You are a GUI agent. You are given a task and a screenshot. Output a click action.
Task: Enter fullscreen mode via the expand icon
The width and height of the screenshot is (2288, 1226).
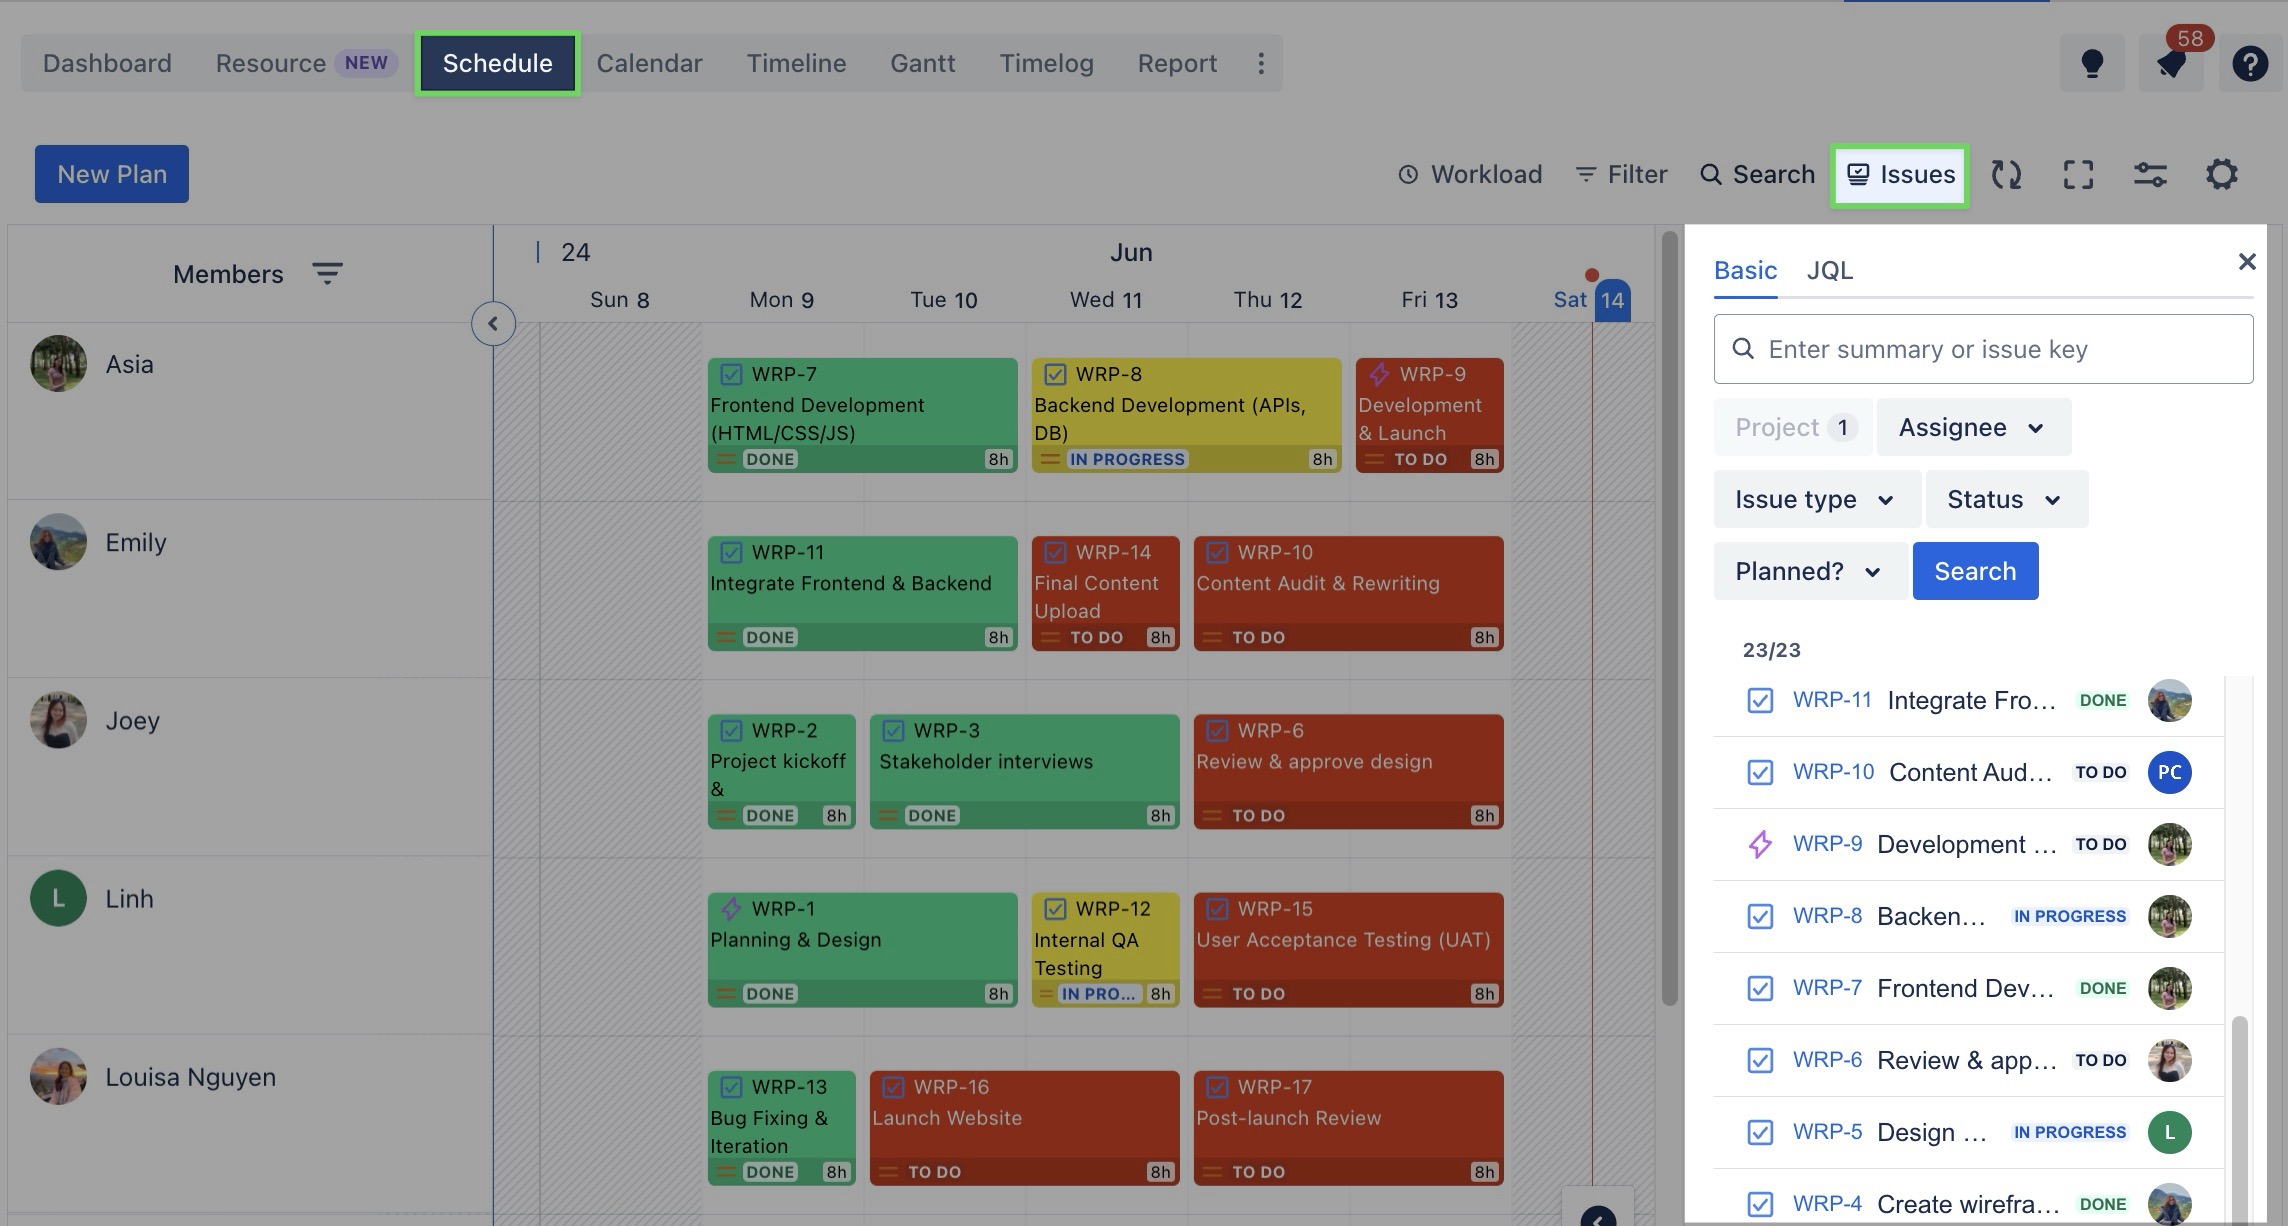(2078, 175)
